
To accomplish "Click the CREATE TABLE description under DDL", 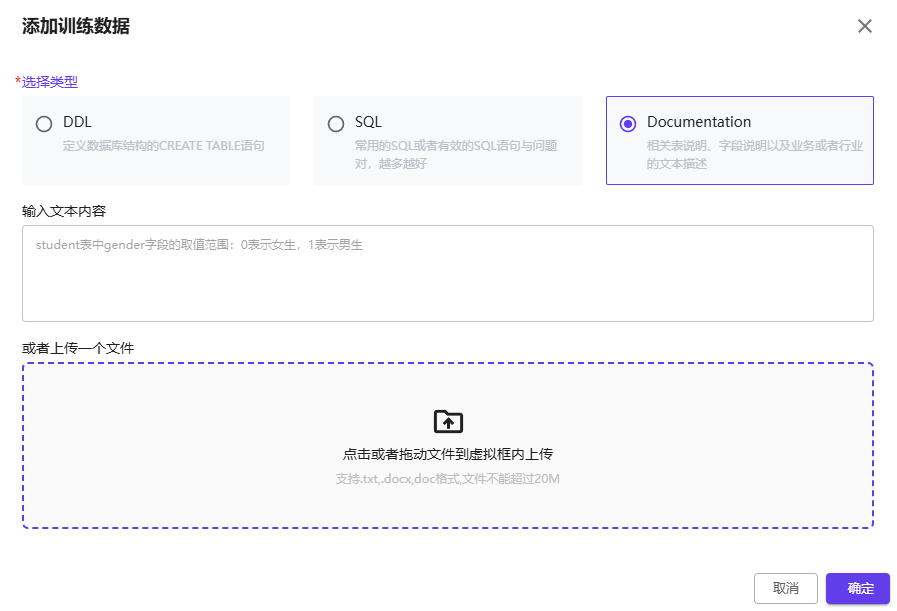I will click(163, 146).
